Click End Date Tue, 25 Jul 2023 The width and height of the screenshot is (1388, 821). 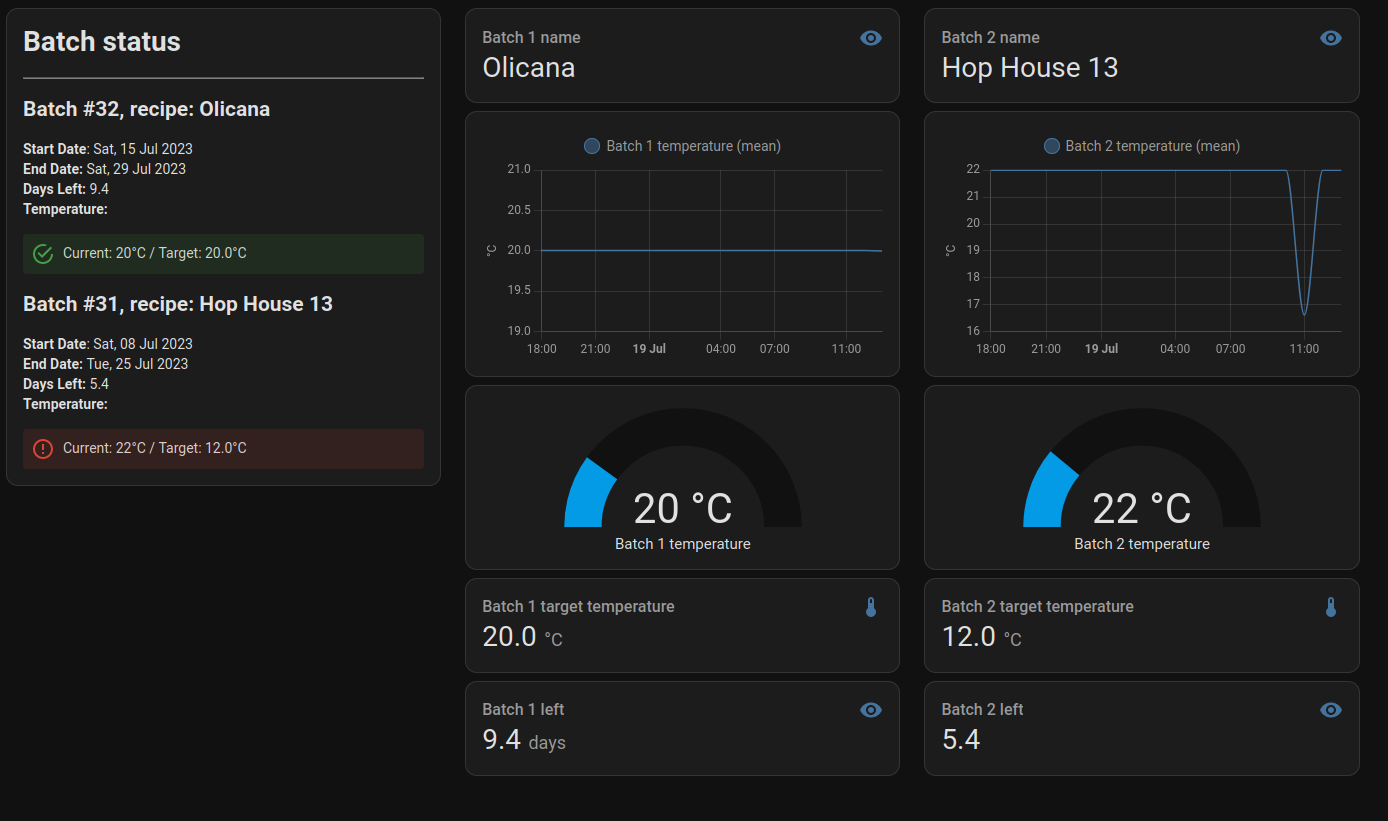tap(105, 364)
